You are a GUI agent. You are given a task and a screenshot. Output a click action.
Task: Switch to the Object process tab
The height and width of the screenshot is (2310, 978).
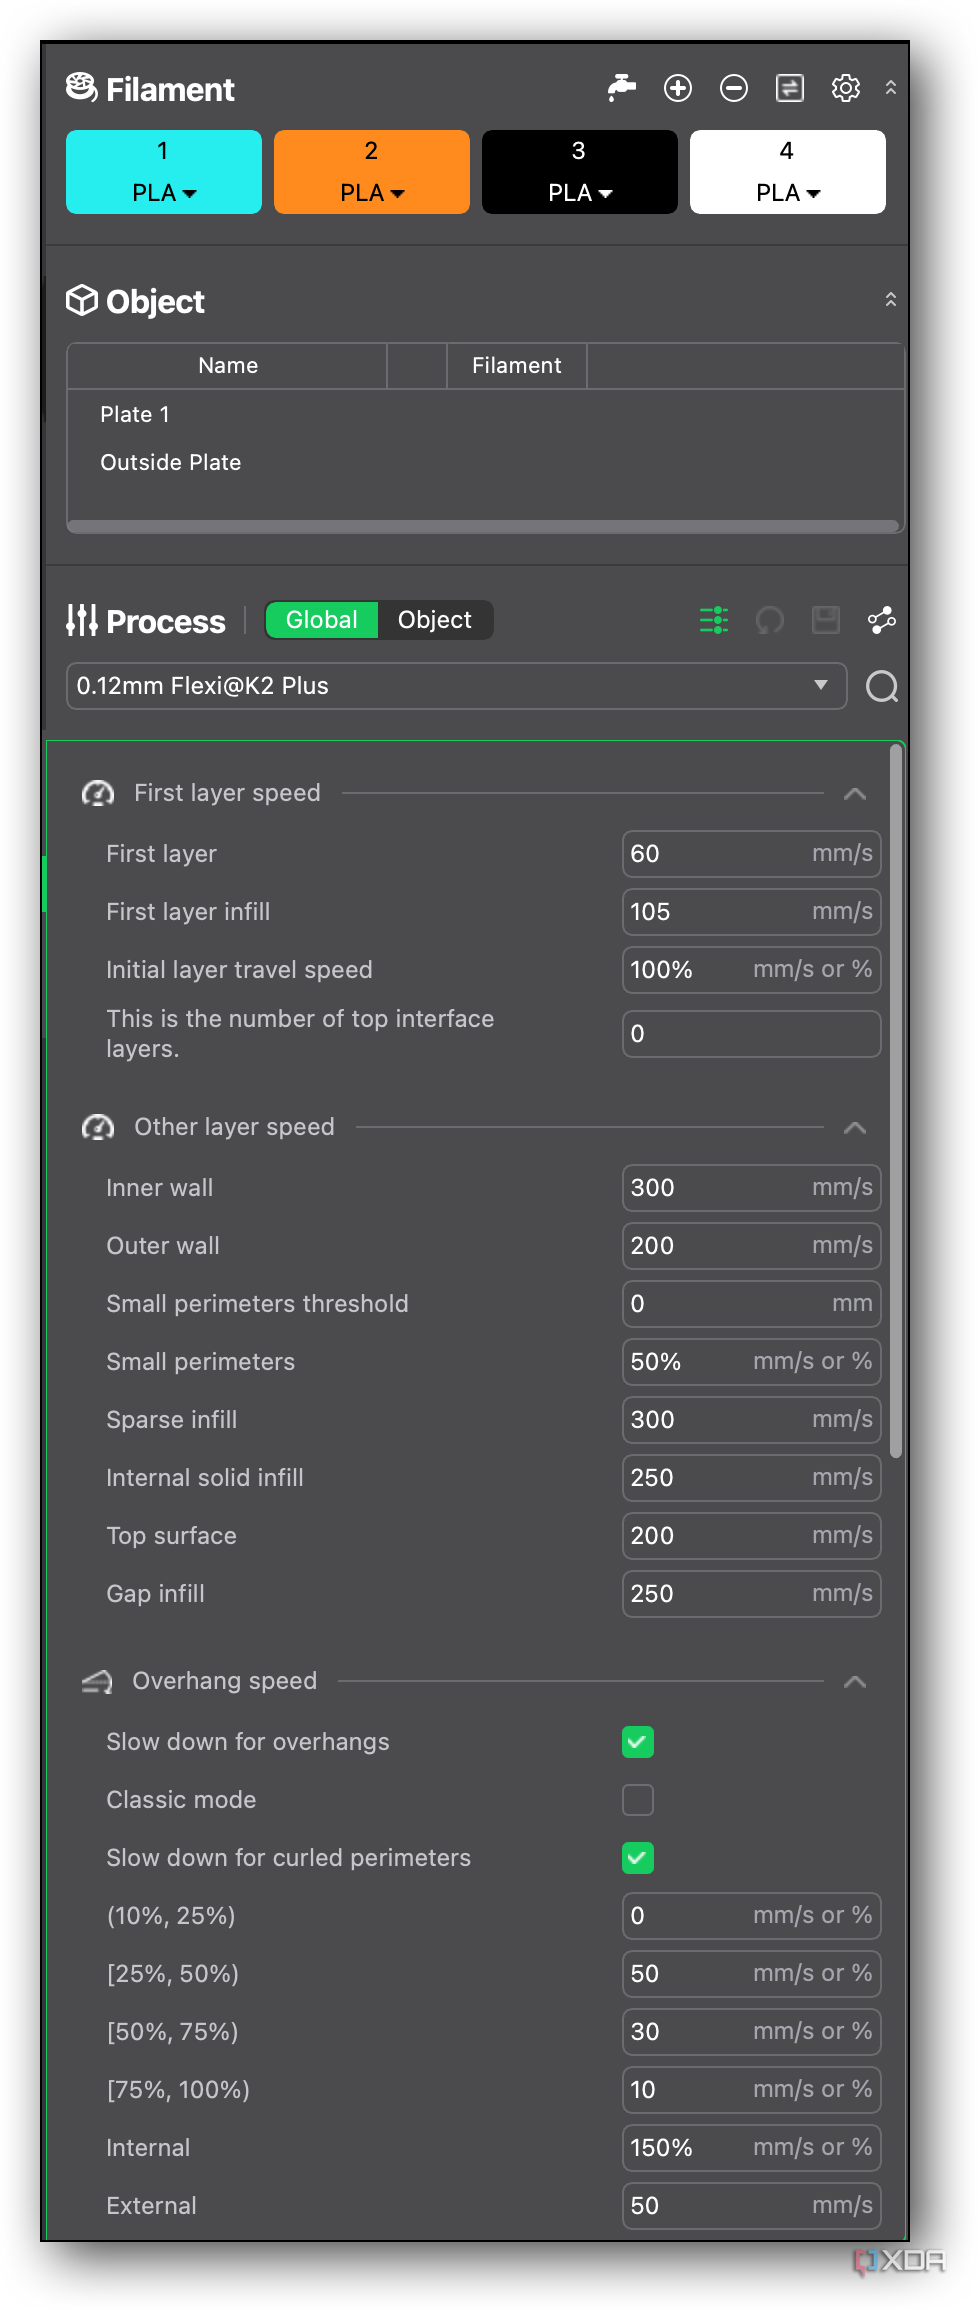[435, 620]
